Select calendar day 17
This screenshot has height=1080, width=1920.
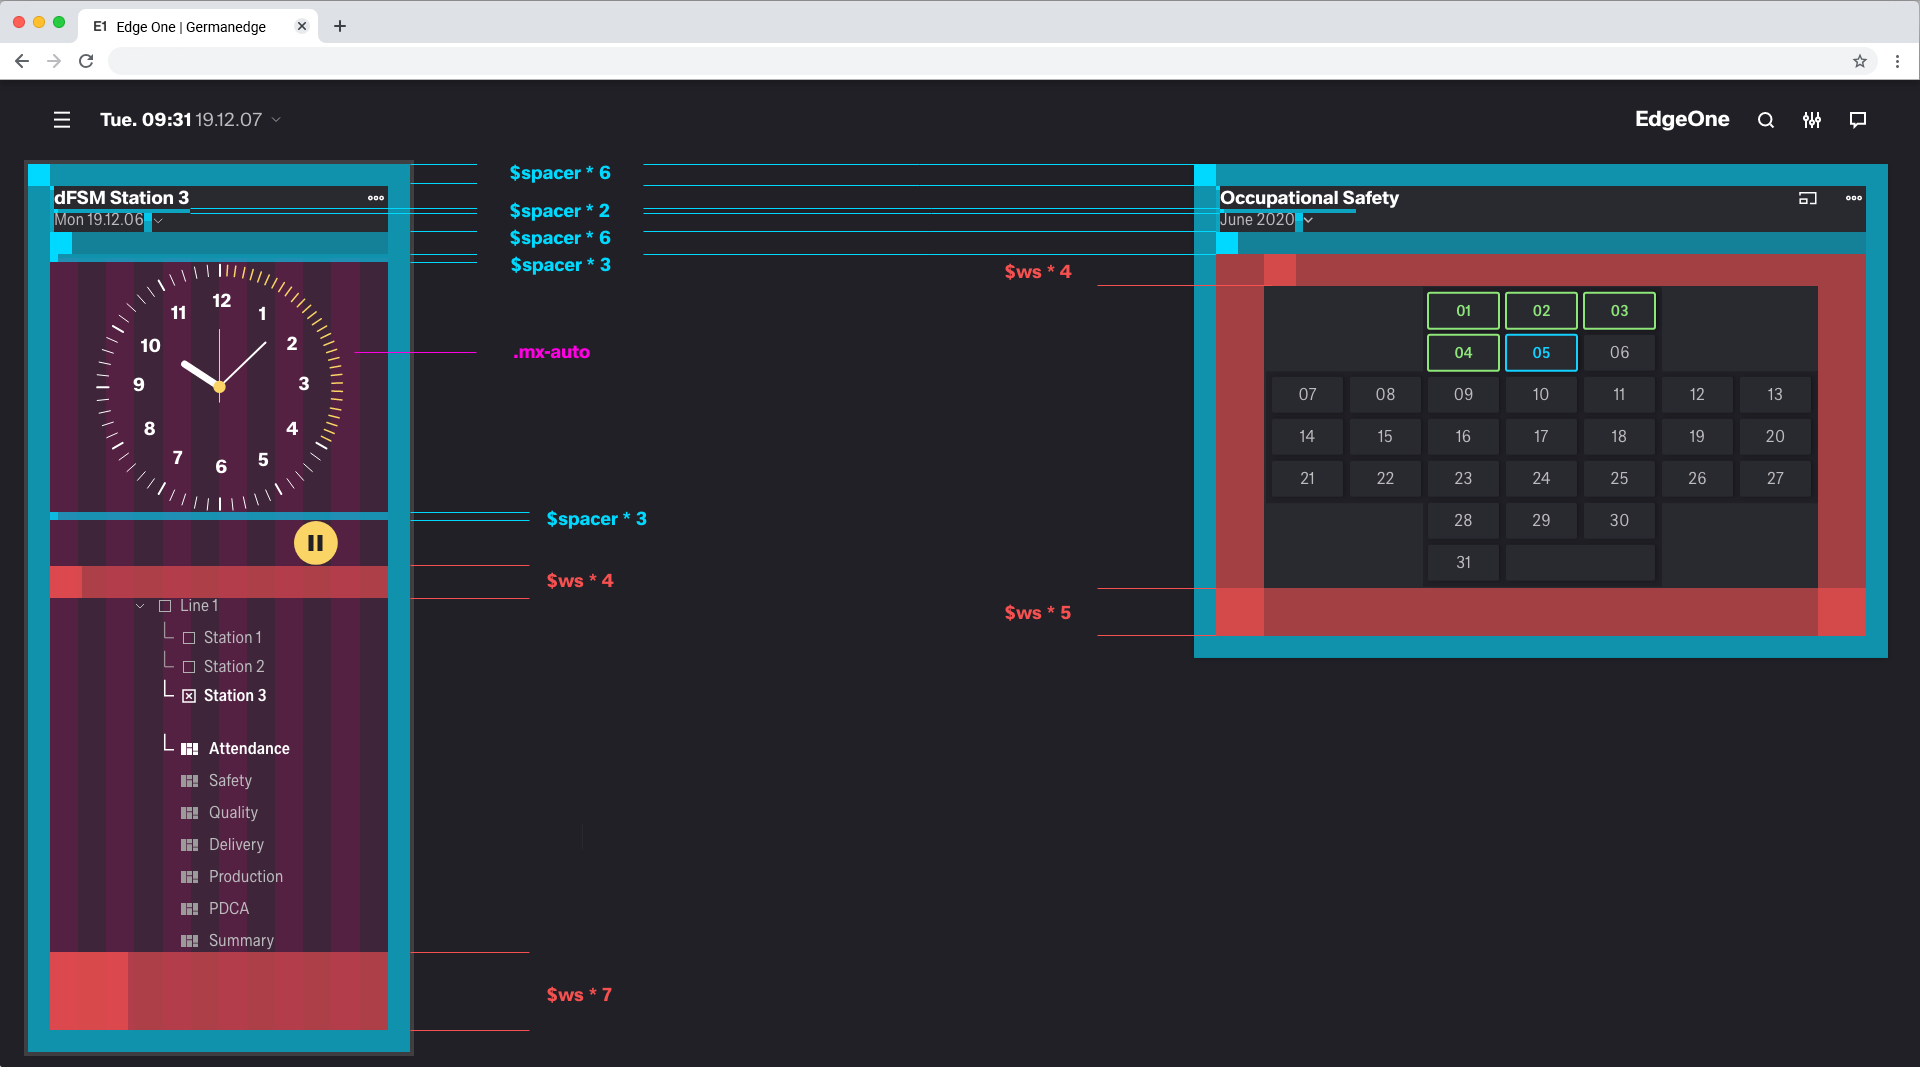1541,437
